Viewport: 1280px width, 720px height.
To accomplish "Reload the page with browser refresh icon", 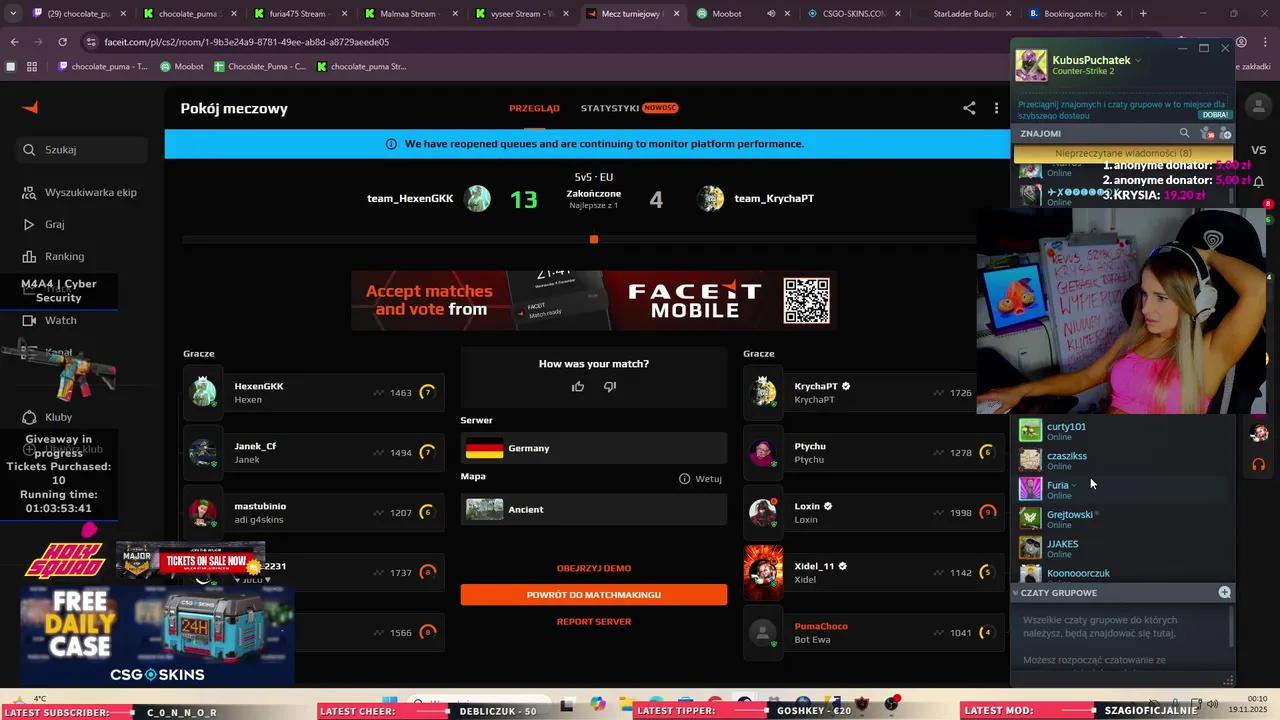I will pyautogui.click(x=62, y=42).
